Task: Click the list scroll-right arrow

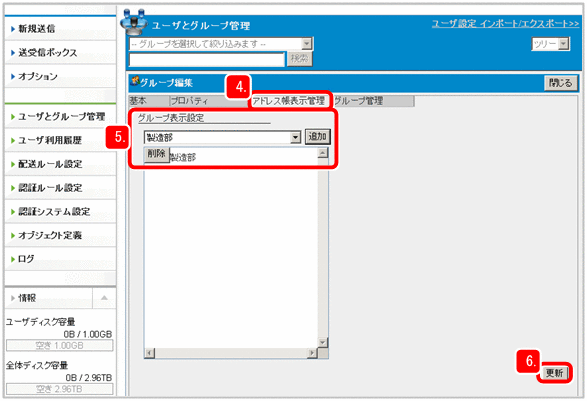Action: pos(312,353)
